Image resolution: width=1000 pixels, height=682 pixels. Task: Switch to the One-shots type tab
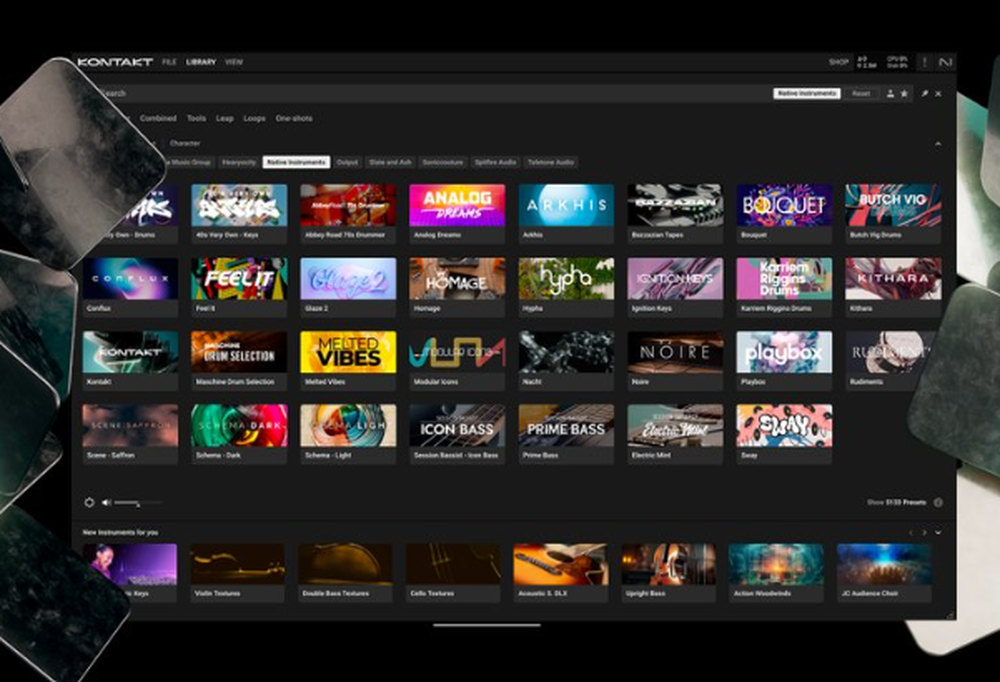coord(294,118)
